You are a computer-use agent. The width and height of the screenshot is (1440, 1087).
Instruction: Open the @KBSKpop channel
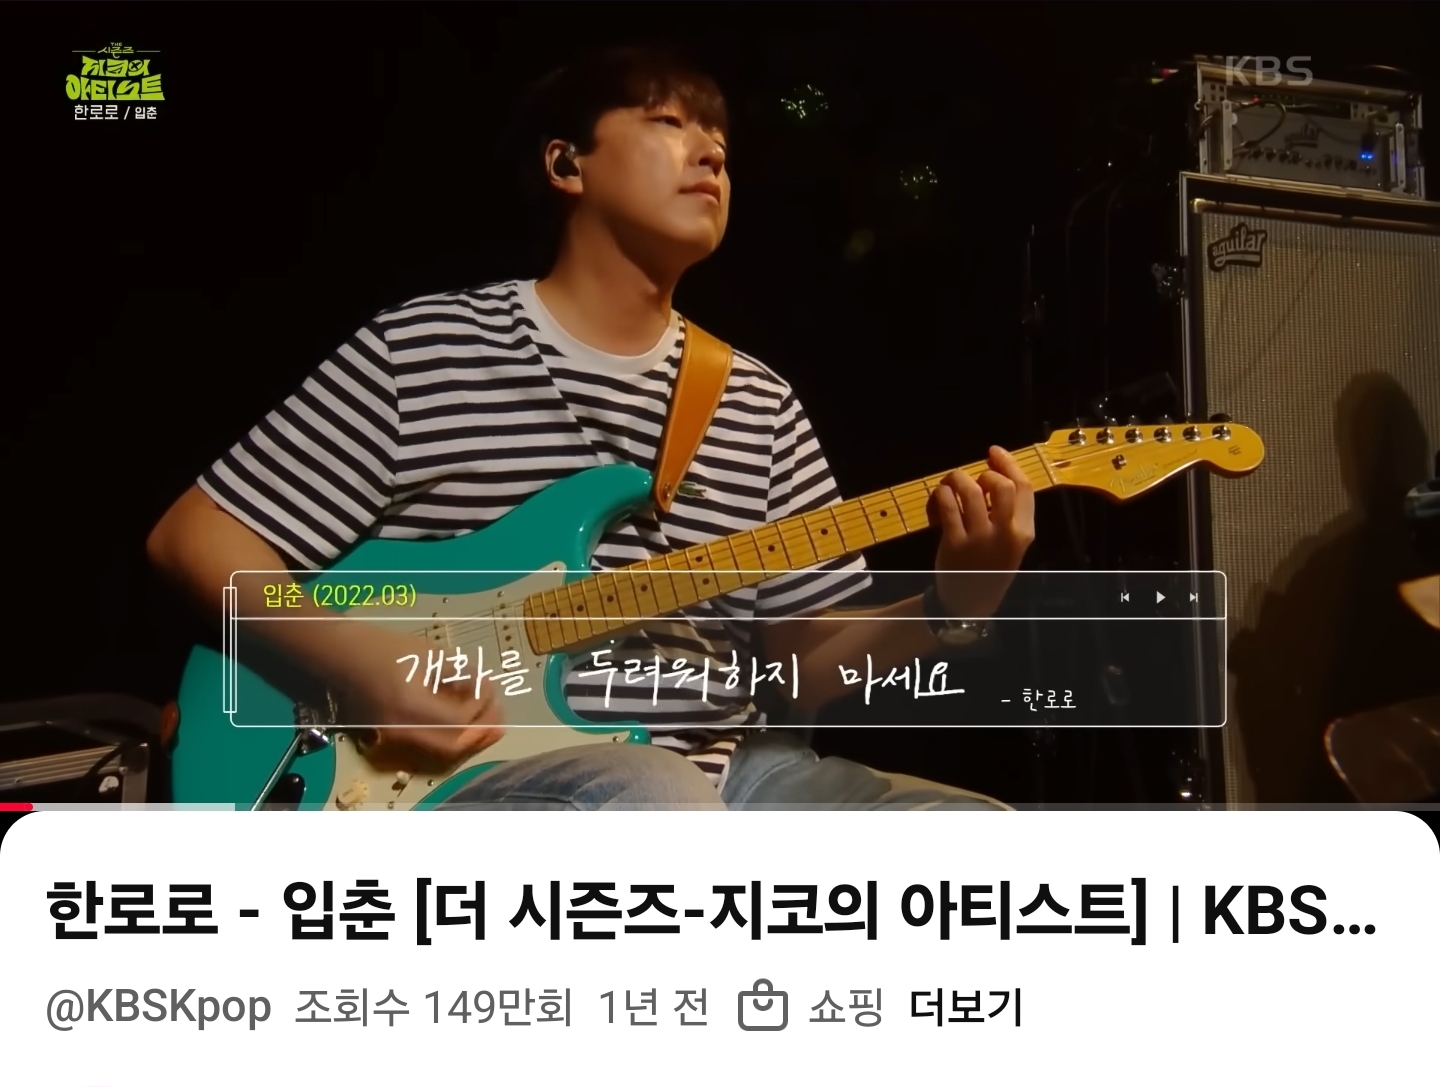pos(159,1007)
